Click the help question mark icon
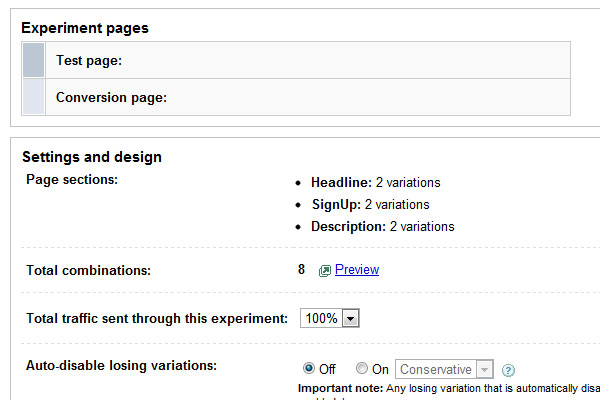The height and width of the screenshot is (400, 600). tap(508, 369)
